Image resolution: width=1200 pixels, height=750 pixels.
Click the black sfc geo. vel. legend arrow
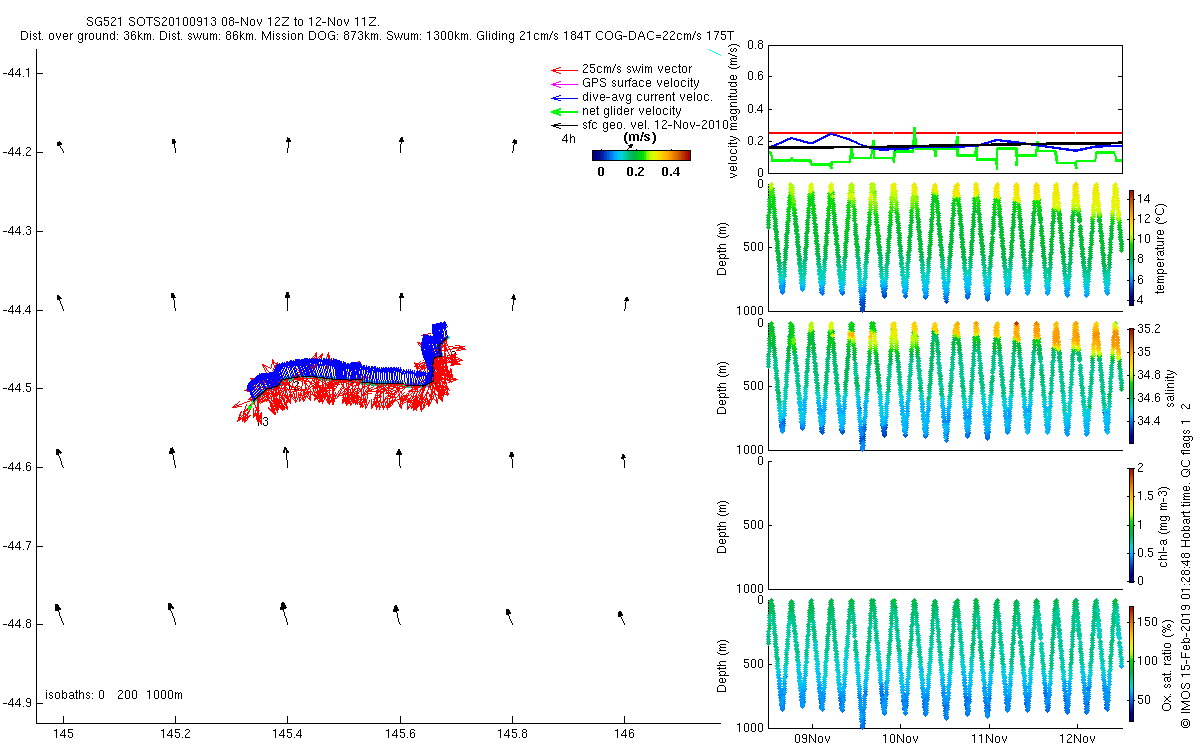pos(563,125)
